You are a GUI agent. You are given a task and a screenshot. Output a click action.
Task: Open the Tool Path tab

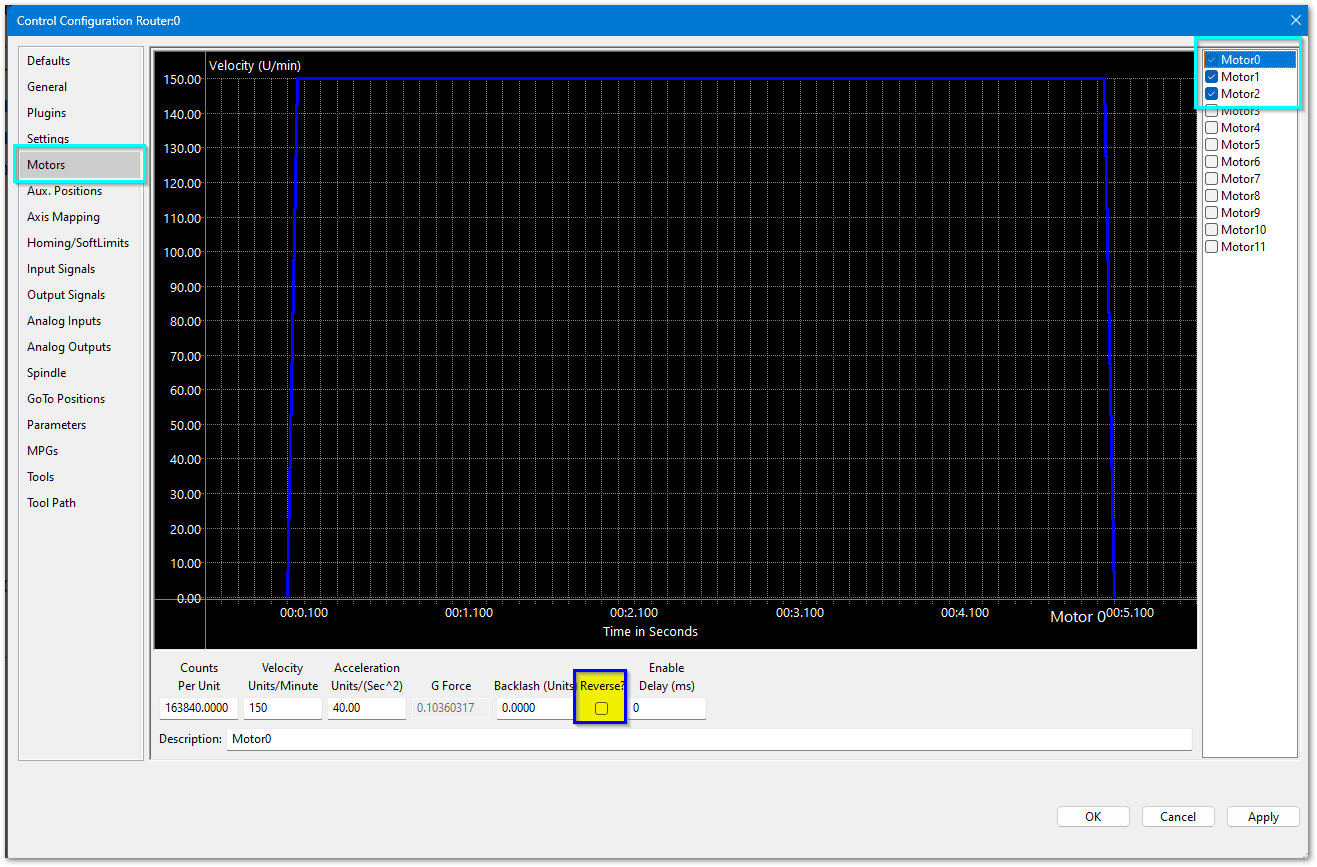(x=51, y=503)
